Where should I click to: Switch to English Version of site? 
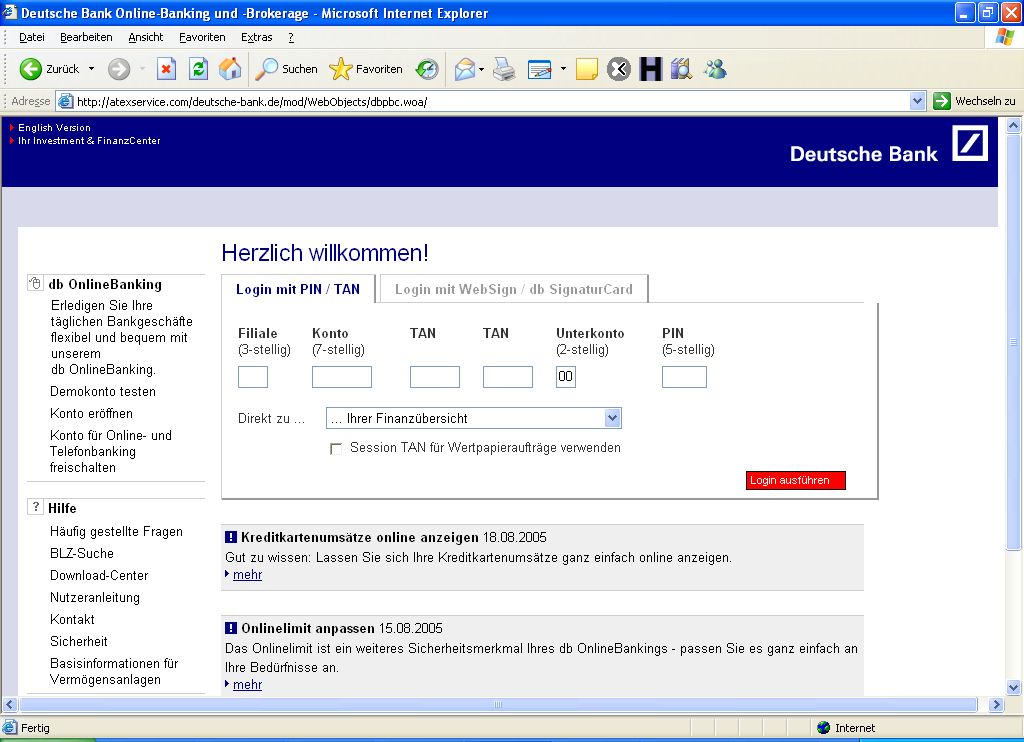click(54, 127)
